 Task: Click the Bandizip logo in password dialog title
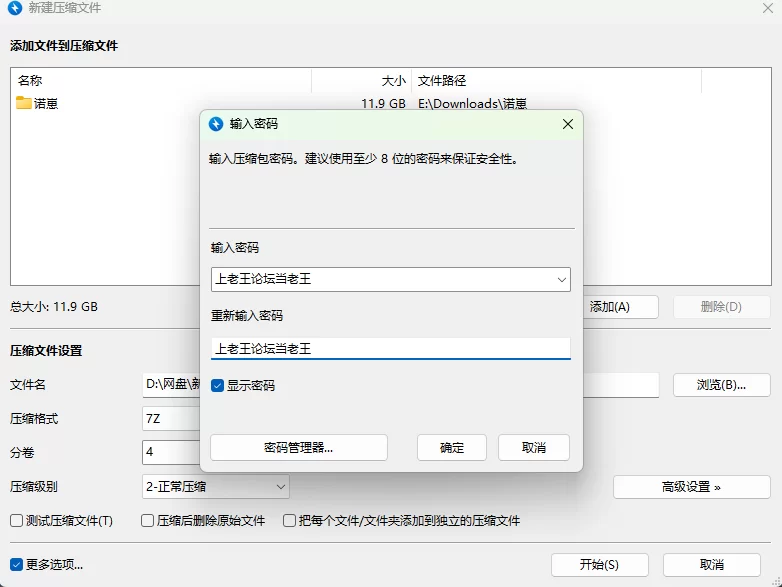click(x=216, y=124)
